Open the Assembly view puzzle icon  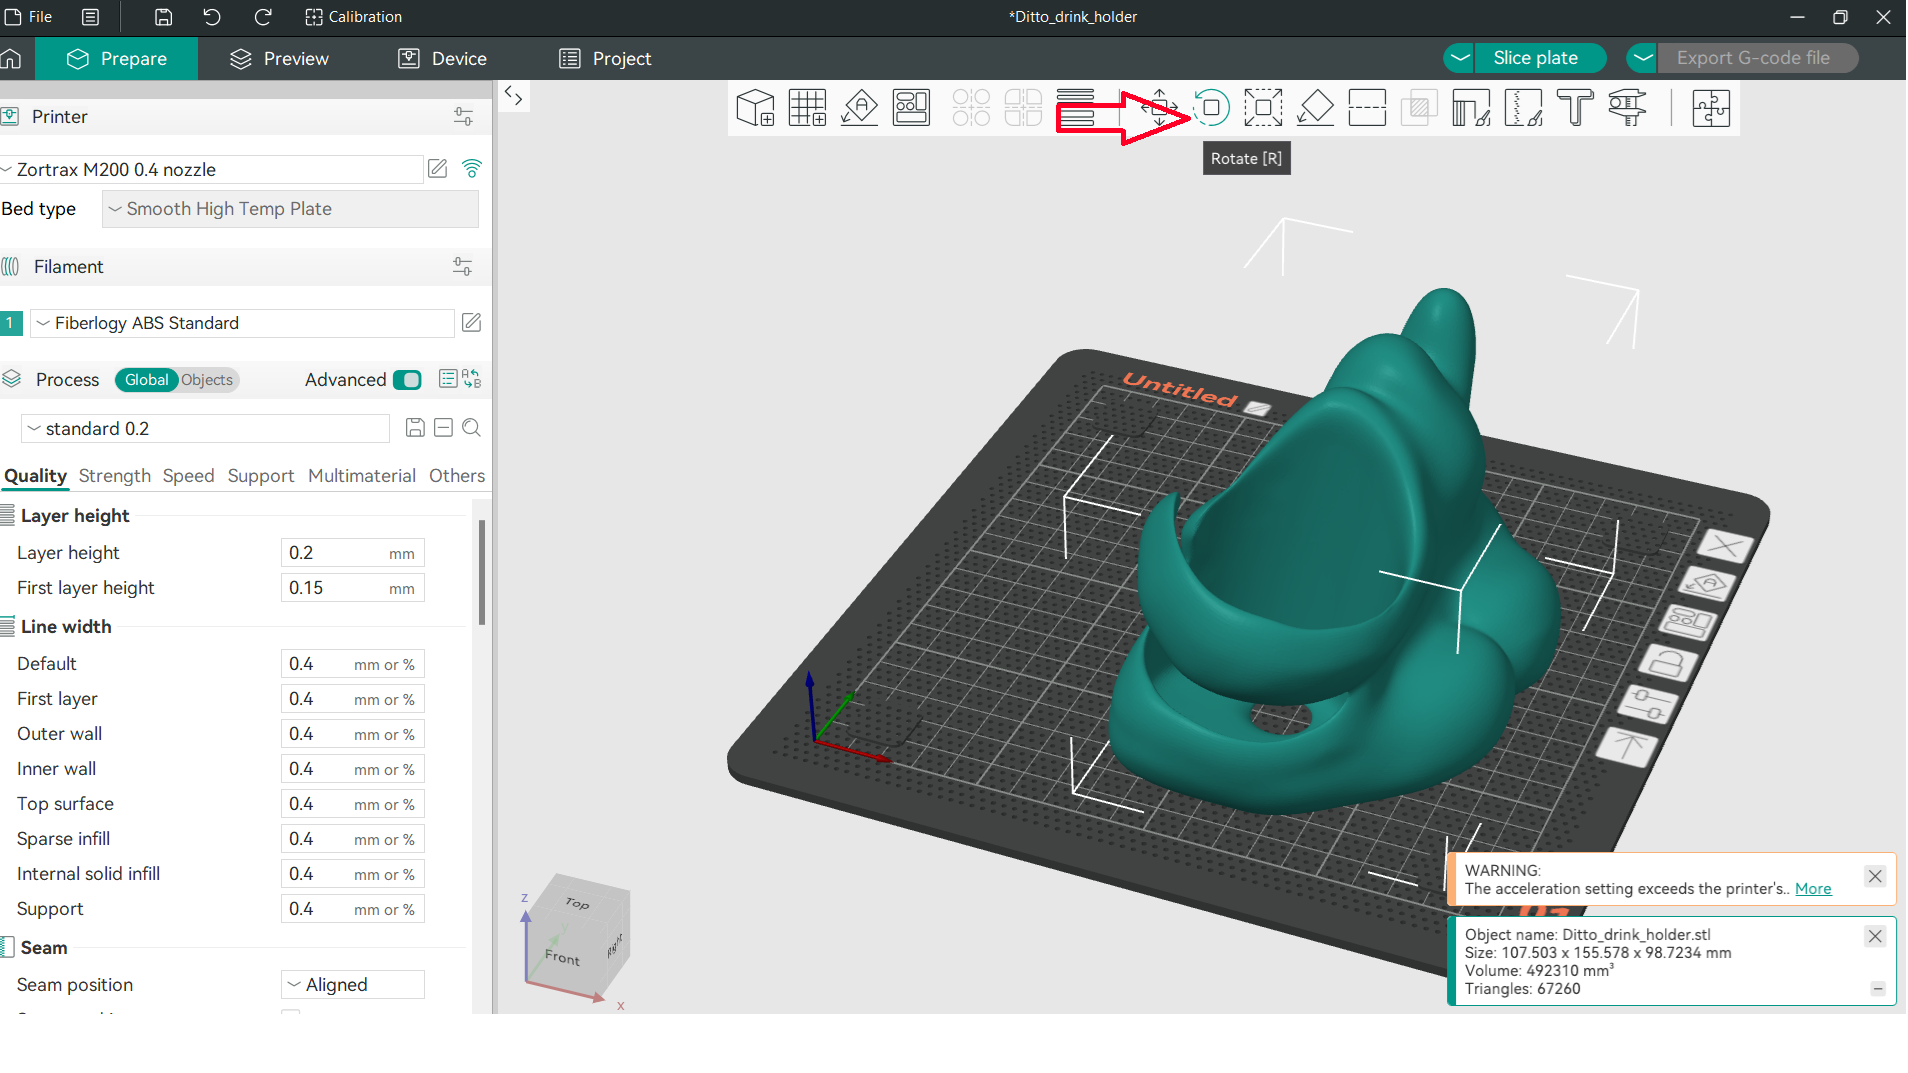coord(1710,108)
